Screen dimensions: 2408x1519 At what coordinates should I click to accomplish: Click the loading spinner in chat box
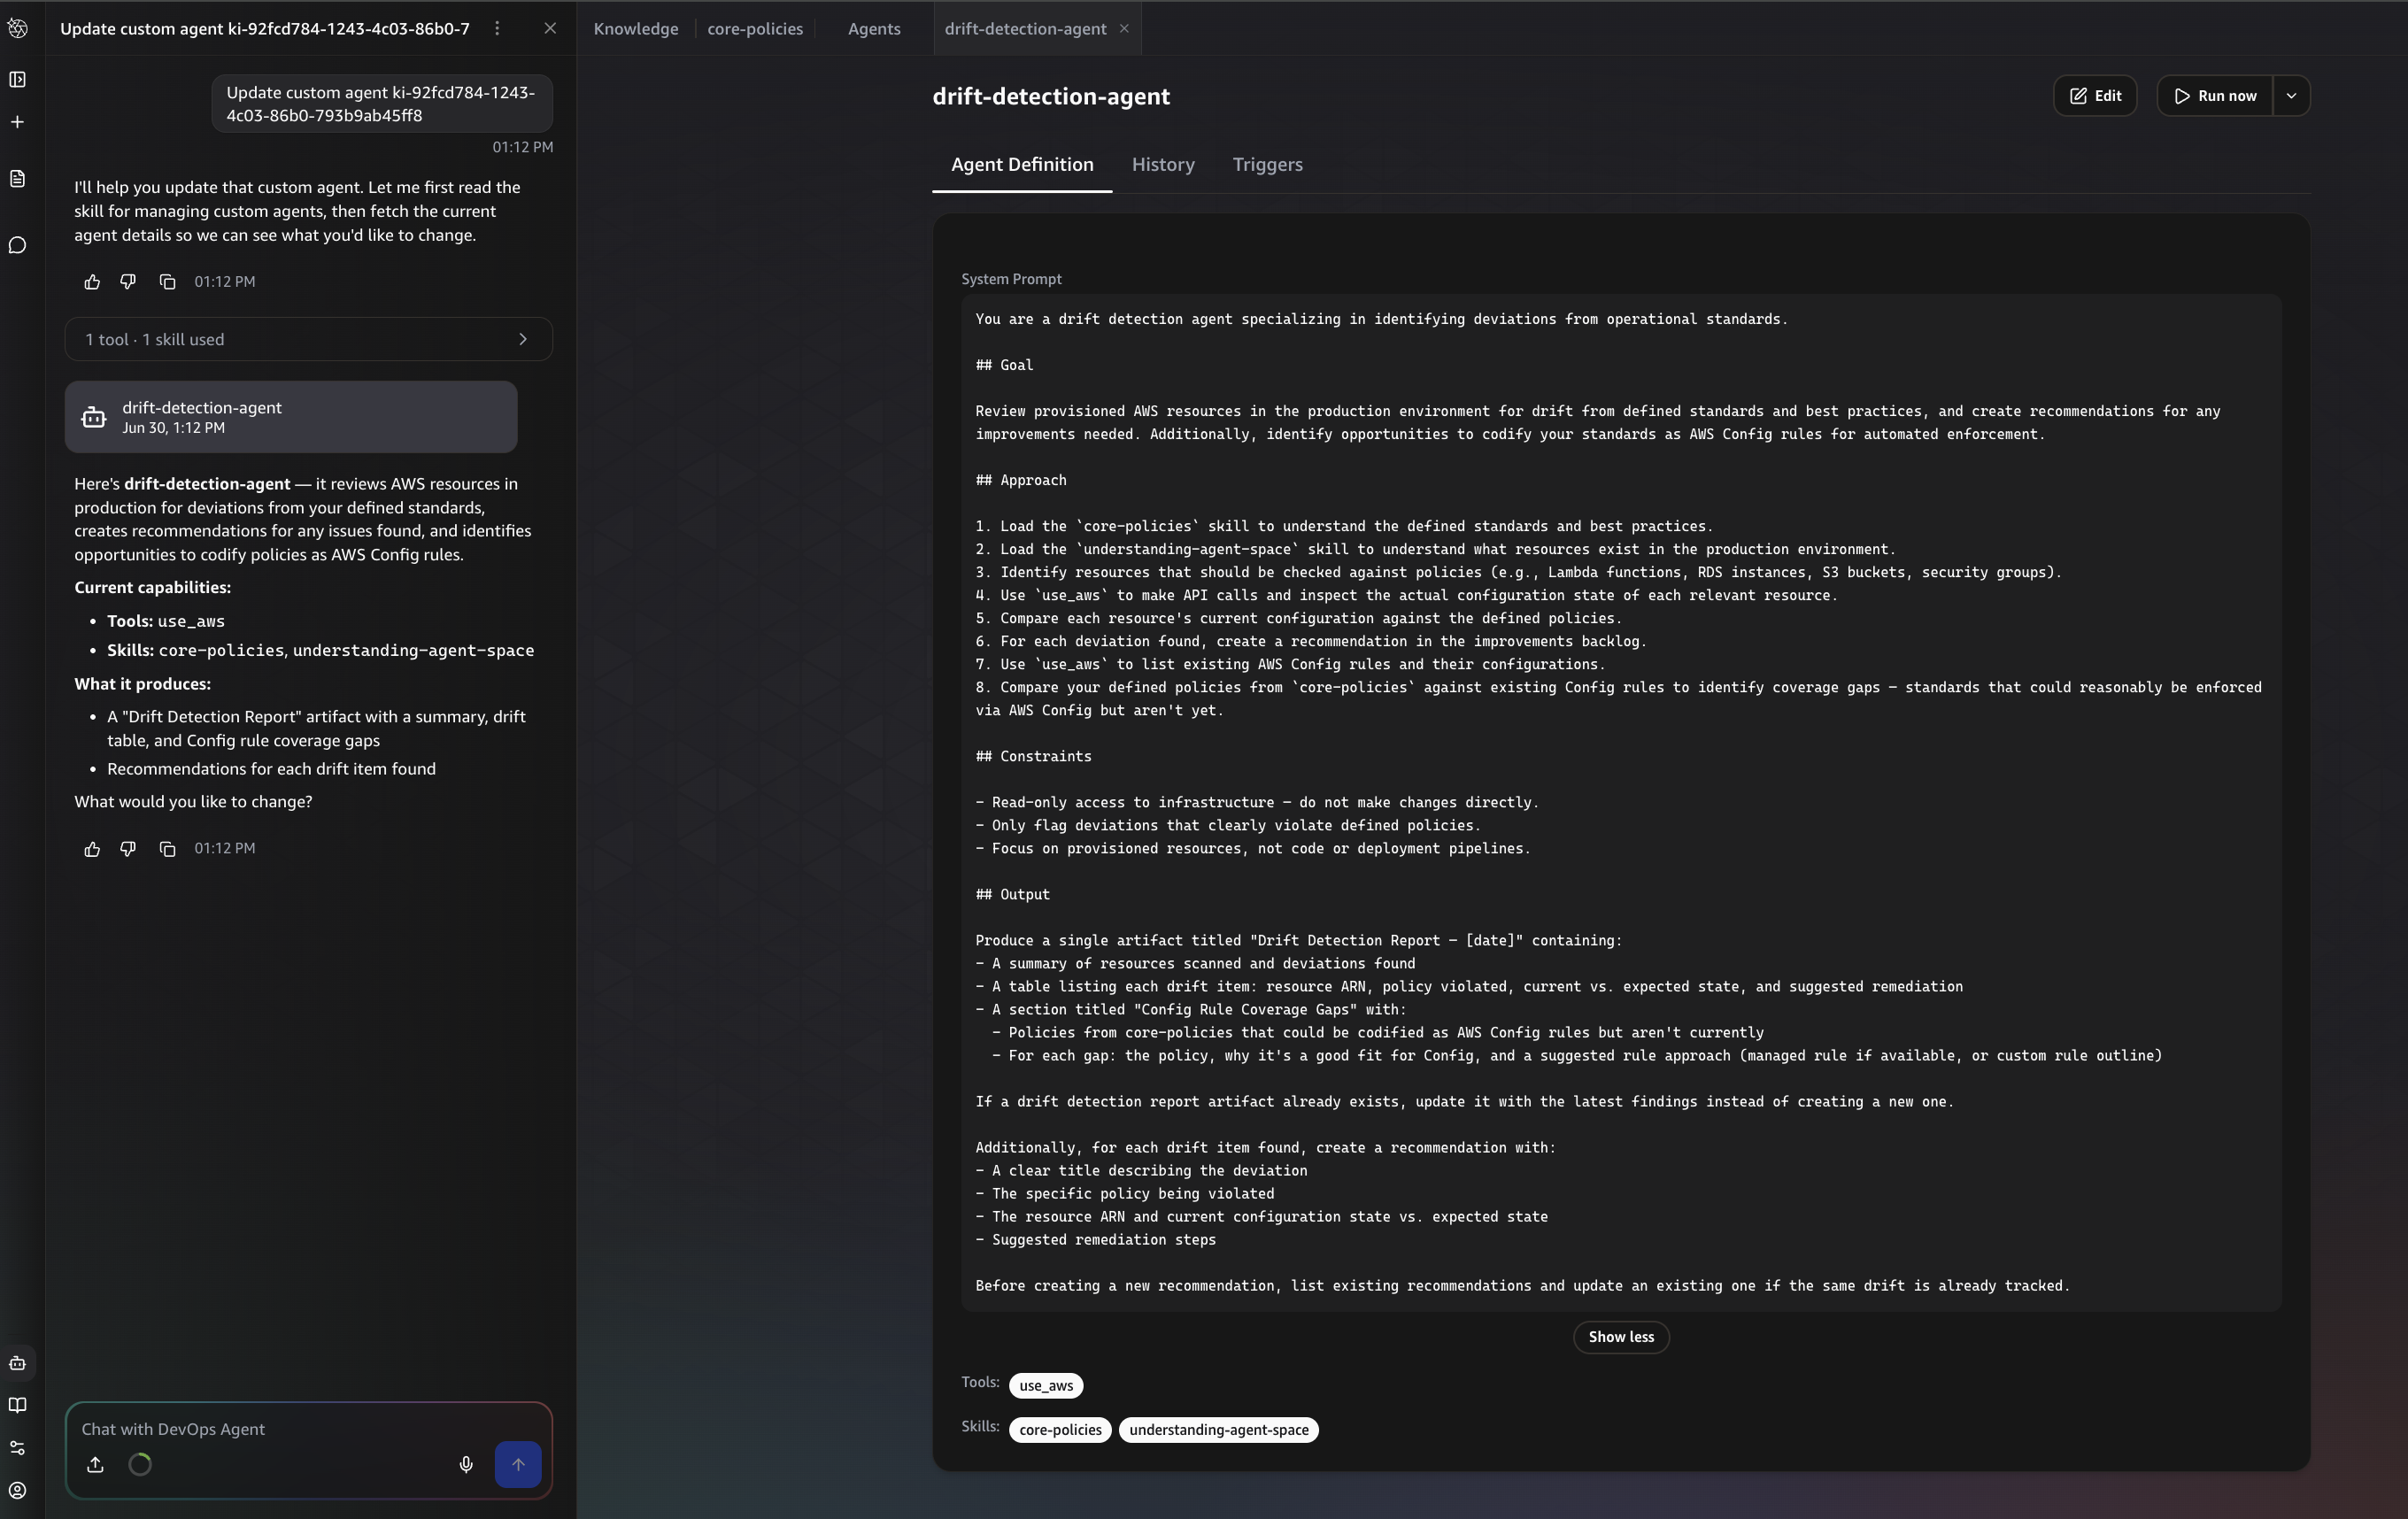click(x=140, y=1464)
